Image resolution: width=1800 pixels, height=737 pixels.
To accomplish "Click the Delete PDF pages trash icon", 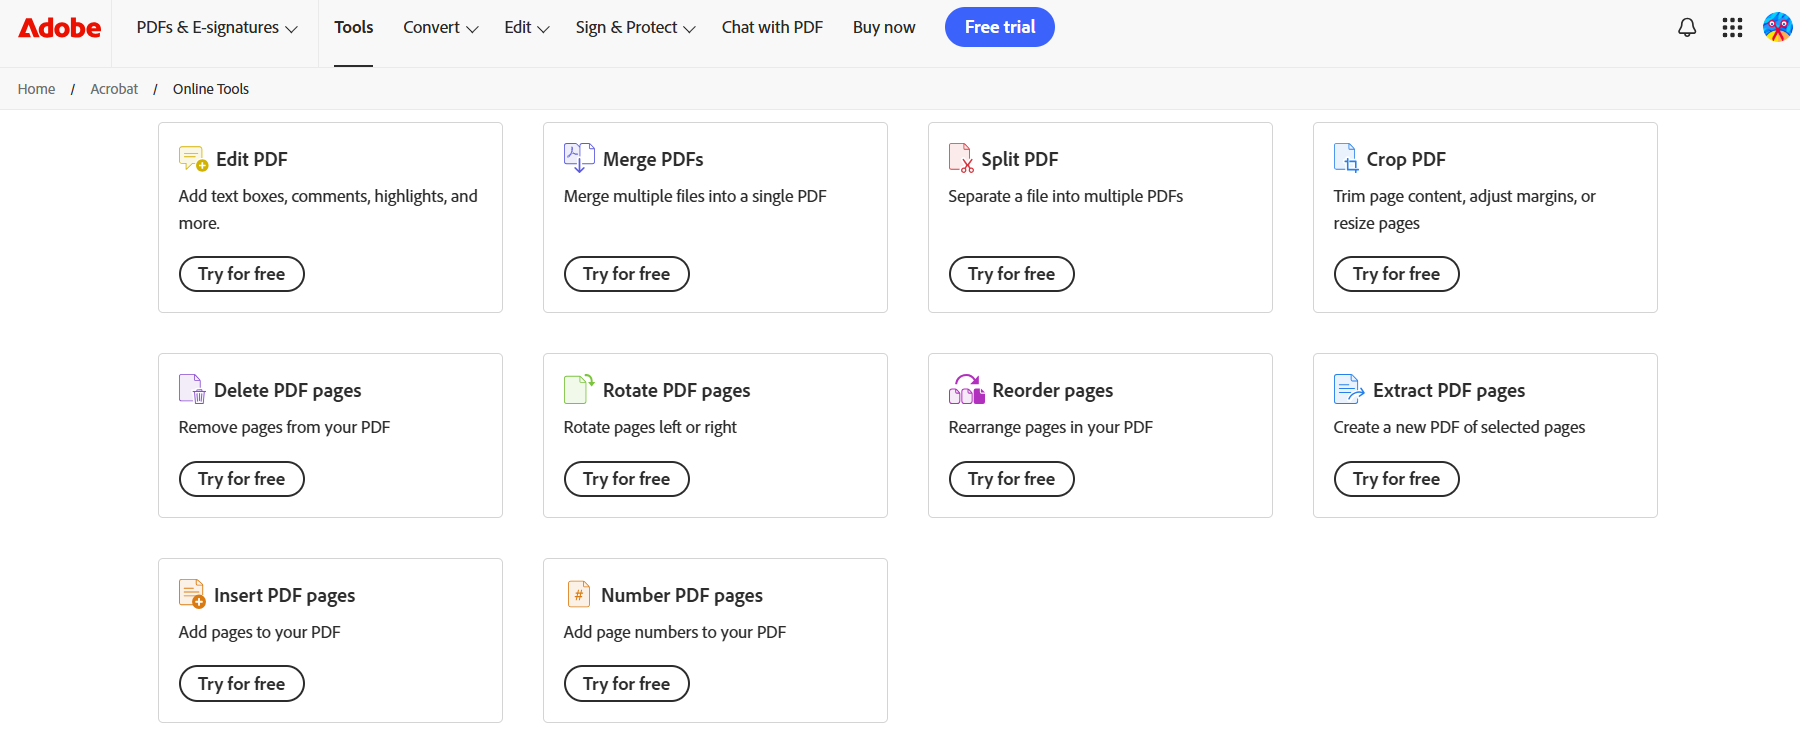I will point(192,389).
